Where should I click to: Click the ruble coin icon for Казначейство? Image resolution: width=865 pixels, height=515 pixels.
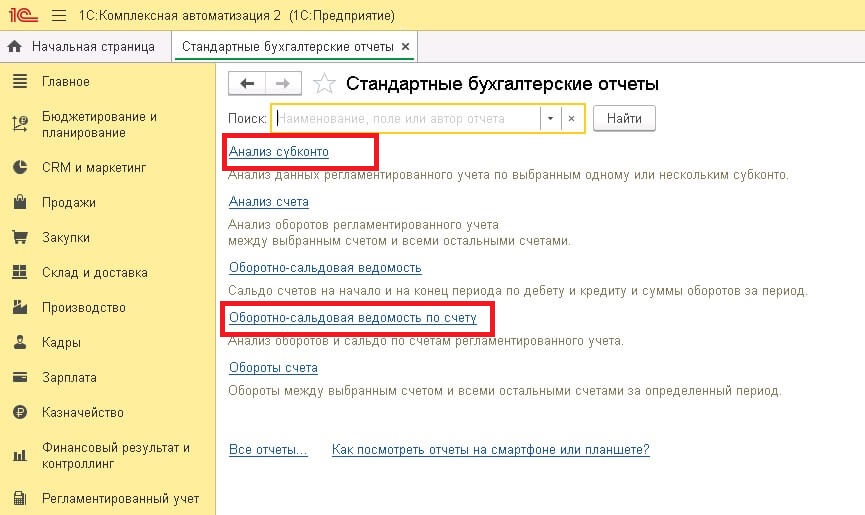[x=20, y=412]
